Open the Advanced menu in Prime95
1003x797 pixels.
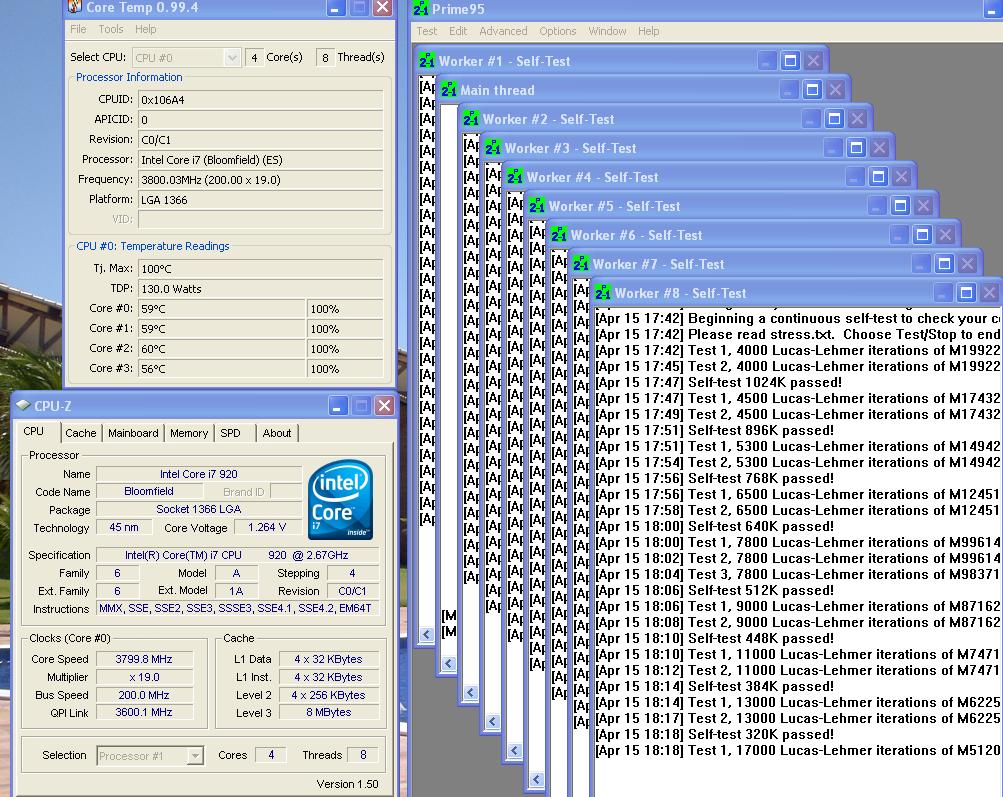pos(503,31)
